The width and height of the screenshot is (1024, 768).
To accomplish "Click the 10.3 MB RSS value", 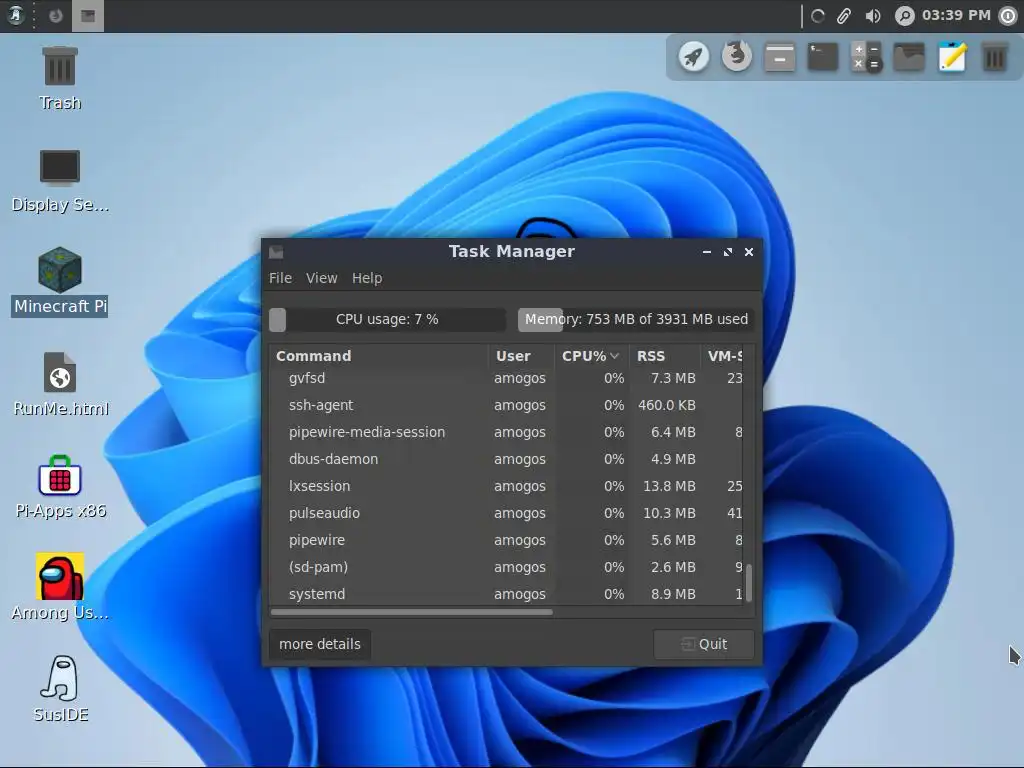I will click(669, 513).
